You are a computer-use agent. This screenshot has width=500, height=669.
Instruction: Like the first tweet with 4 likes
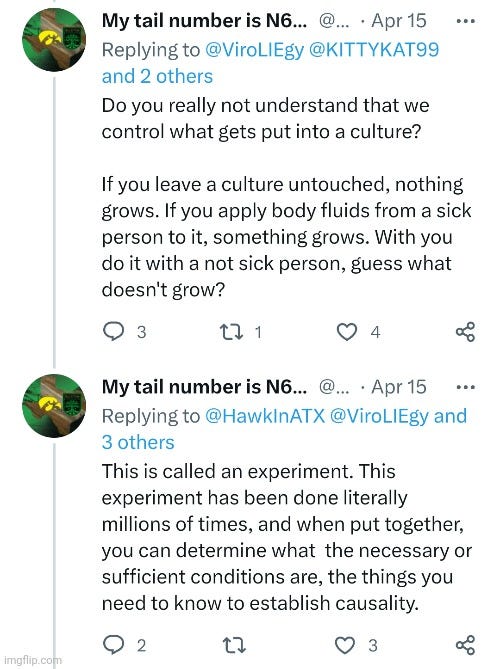click(346, 332)
